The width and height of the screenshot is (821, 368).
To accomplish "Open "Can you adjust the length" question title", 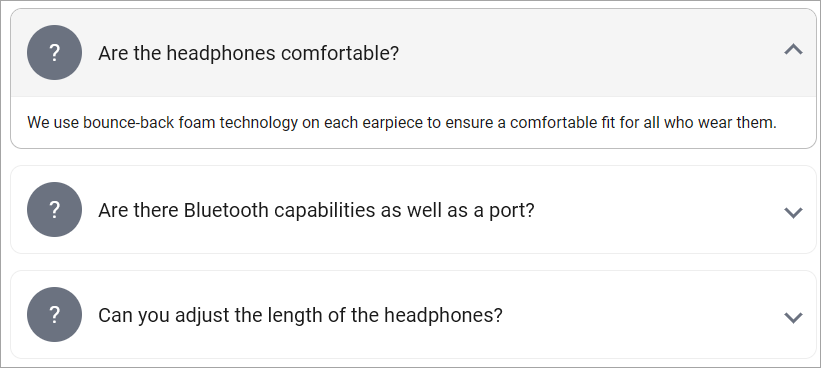I will (301, 315).
